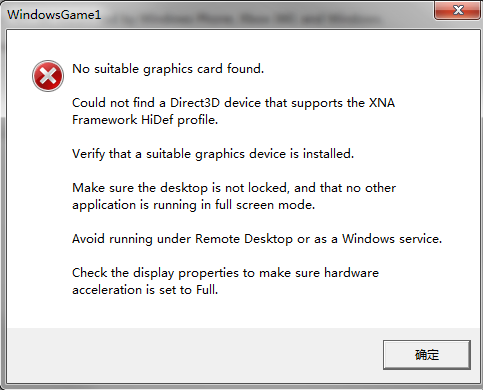This screenshot has width=483, height=390.
Task: Click the word "Framework" in the message
Action: point(105,120)
